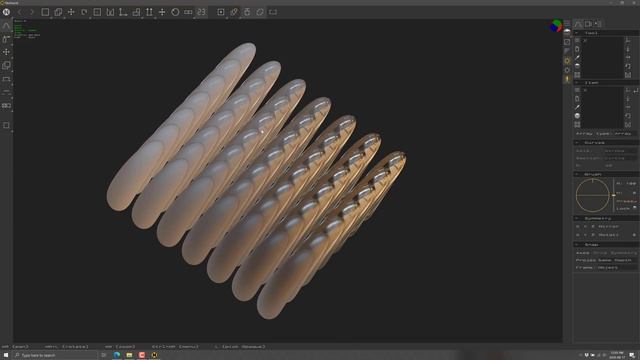This screenshot has width=640, height=360.
Task: Click the Grid button in Snap panel
Action: tap(600, 253)
